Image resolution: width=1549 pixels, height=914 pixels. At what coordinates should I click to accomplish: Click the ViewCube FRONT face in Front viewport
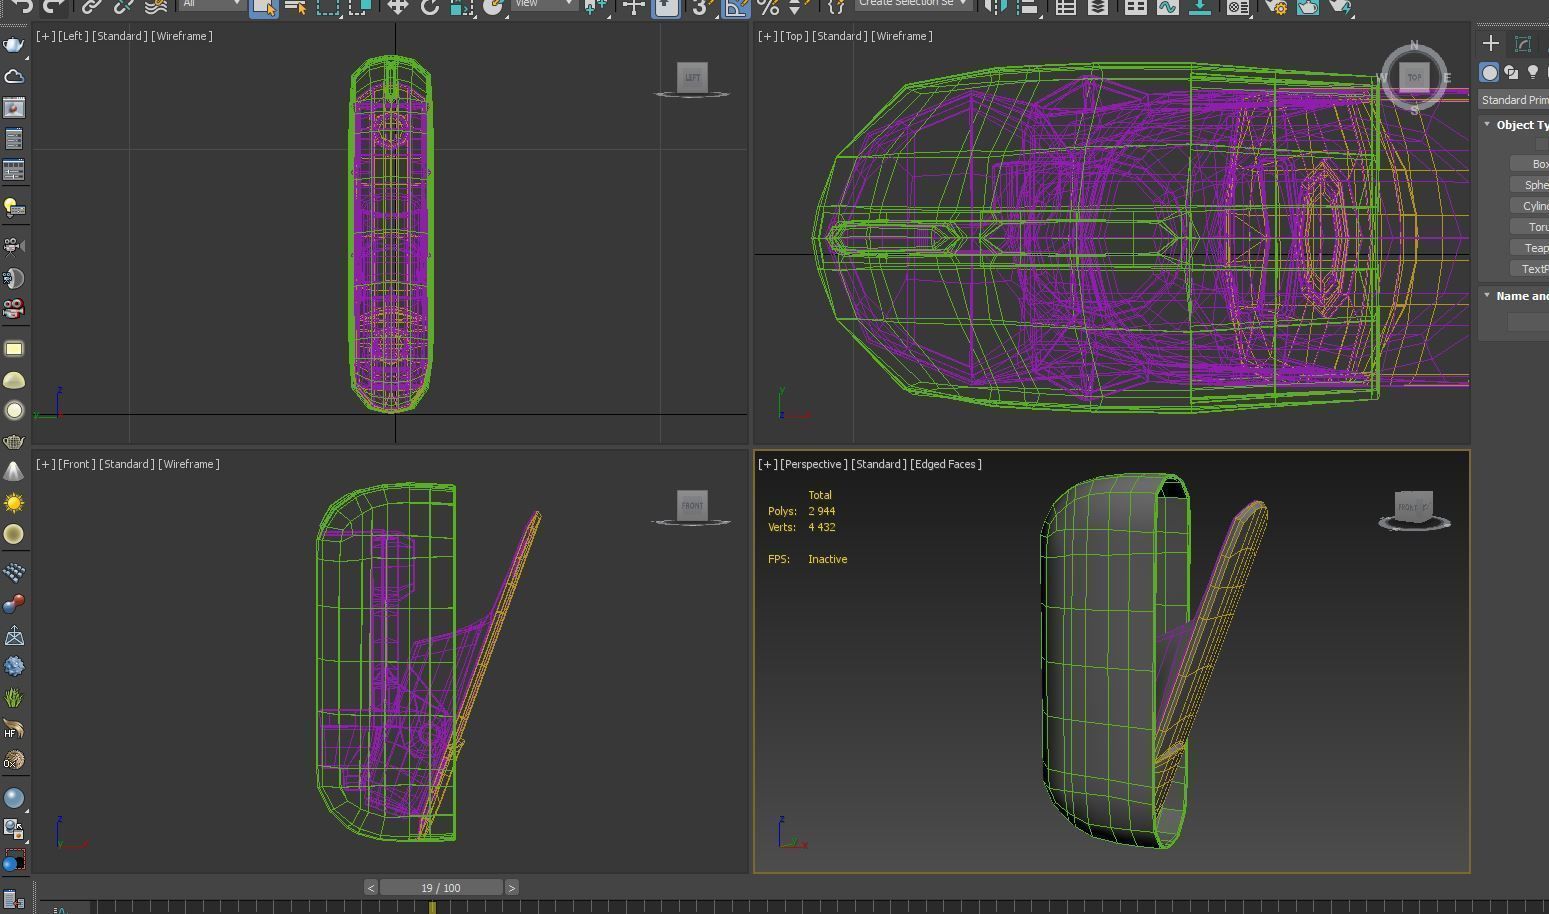coord(692,505)
